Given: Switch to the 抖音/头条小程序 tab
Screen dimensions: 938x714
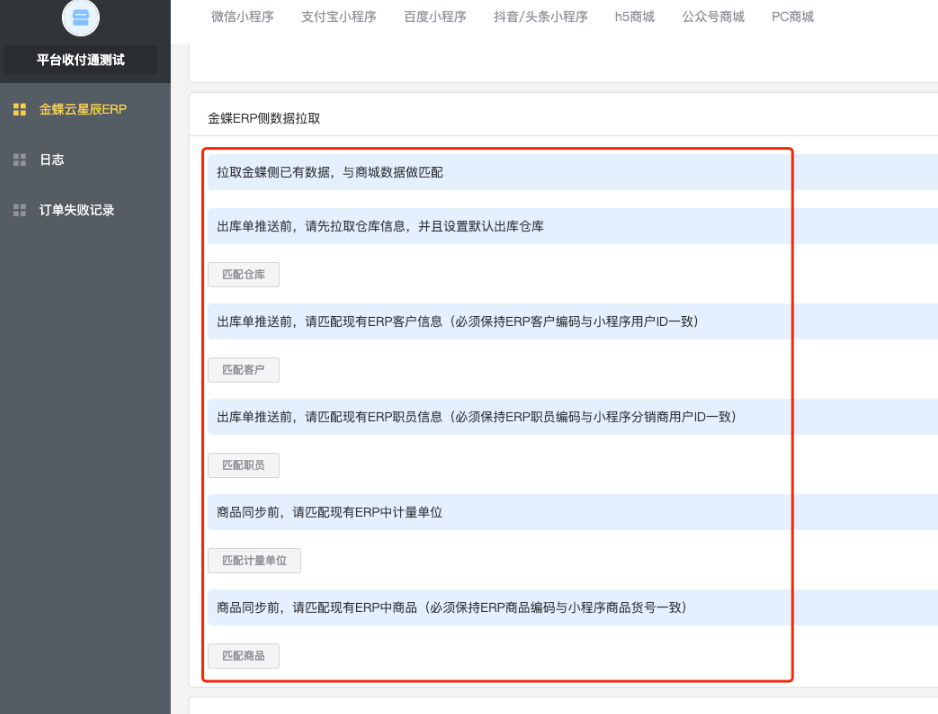Looking at the screenshot, I should [x=540, y=17].
